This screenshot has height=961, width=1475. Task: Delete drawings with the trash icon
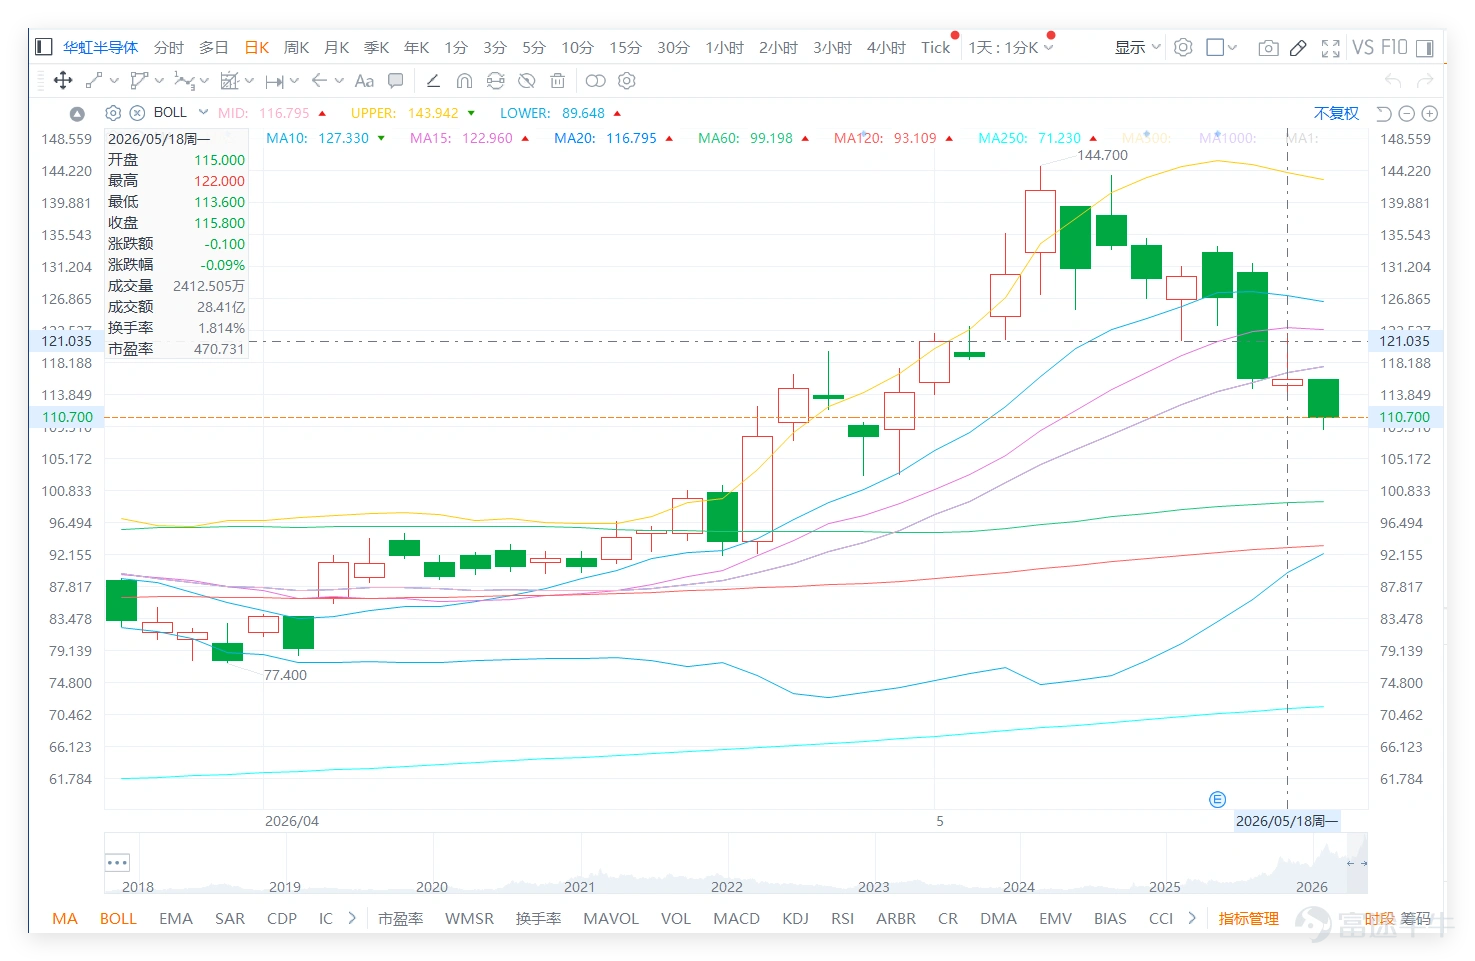coord(558,81)
